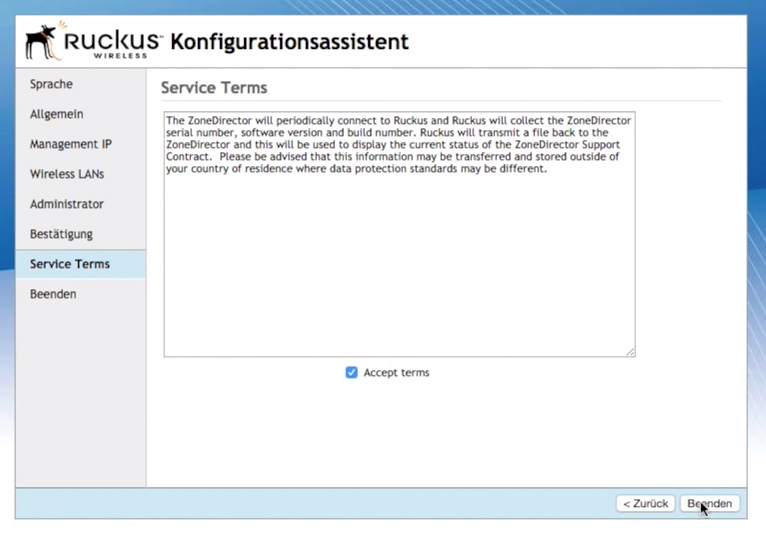Click the Service Terms page heading
766x535 pixels.
(x=214, y=88)
